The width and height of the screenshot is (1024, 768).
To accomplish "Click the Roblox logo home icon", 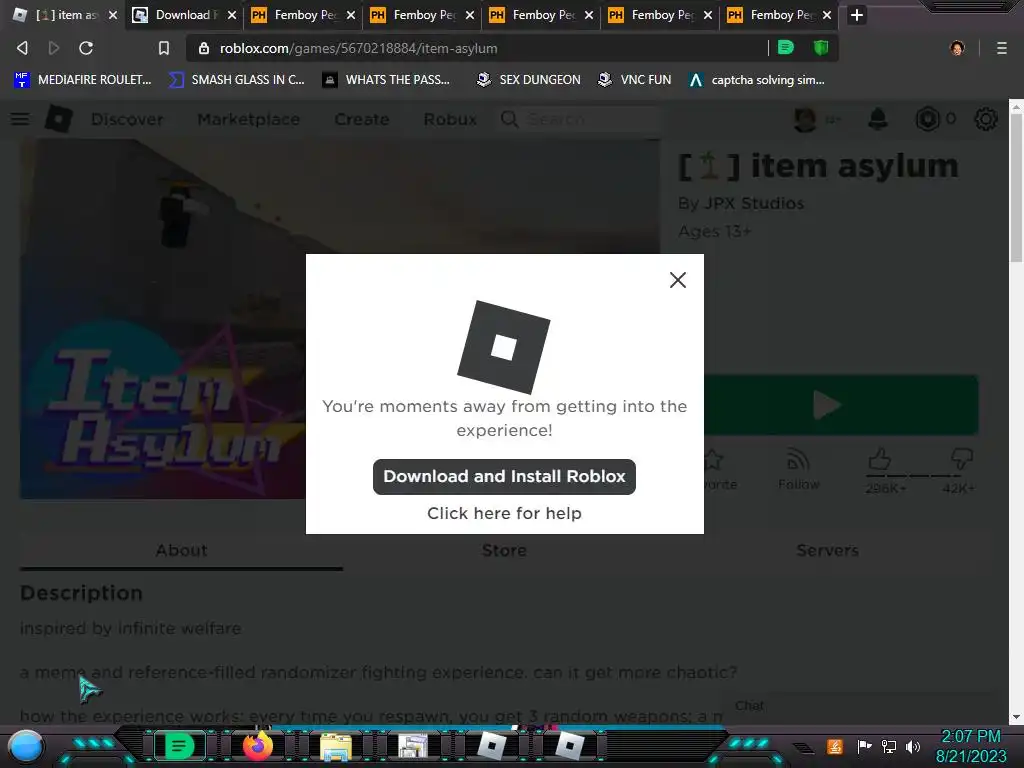I will [x=59, y=119].
